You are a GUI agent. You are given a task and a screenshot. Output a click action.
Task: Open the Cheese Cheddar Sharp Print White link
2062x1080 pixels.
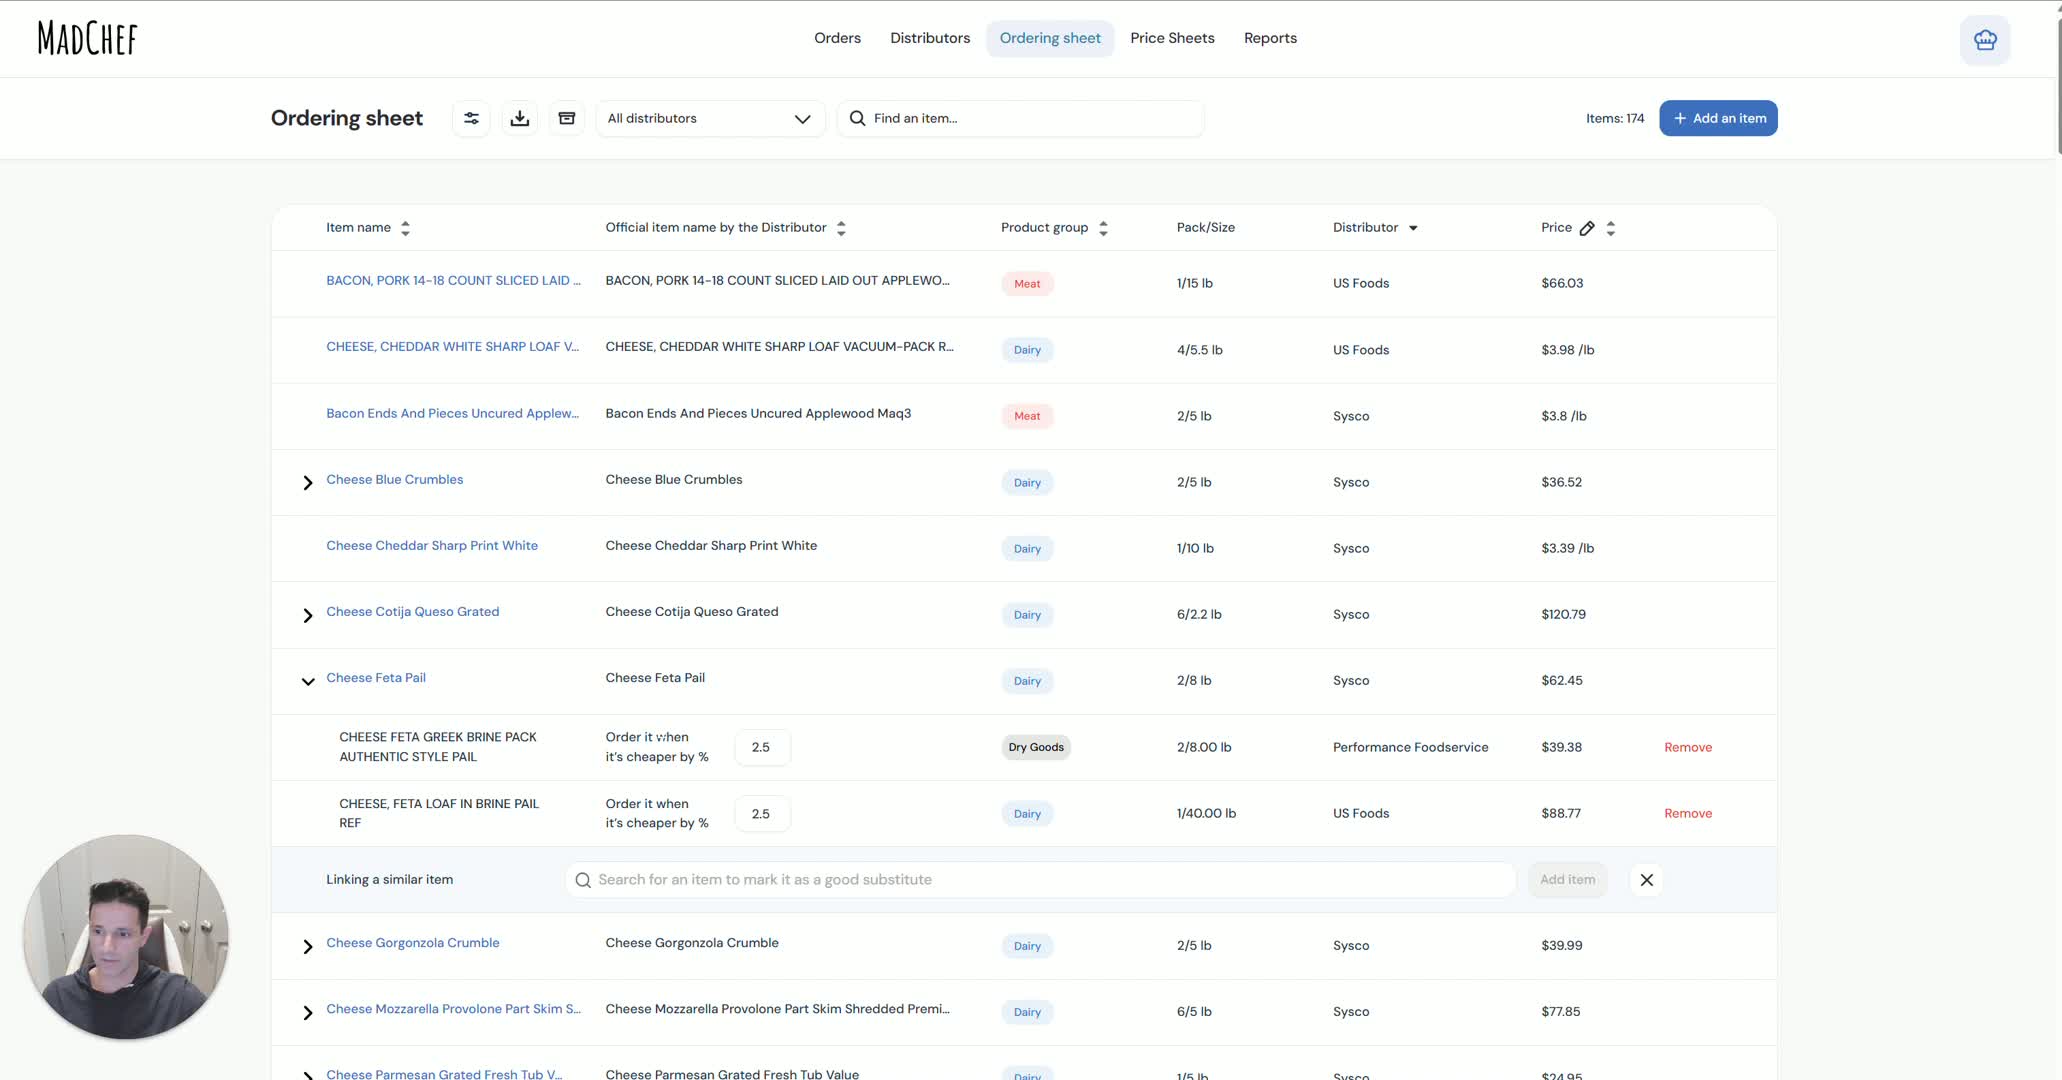(432, 545)
